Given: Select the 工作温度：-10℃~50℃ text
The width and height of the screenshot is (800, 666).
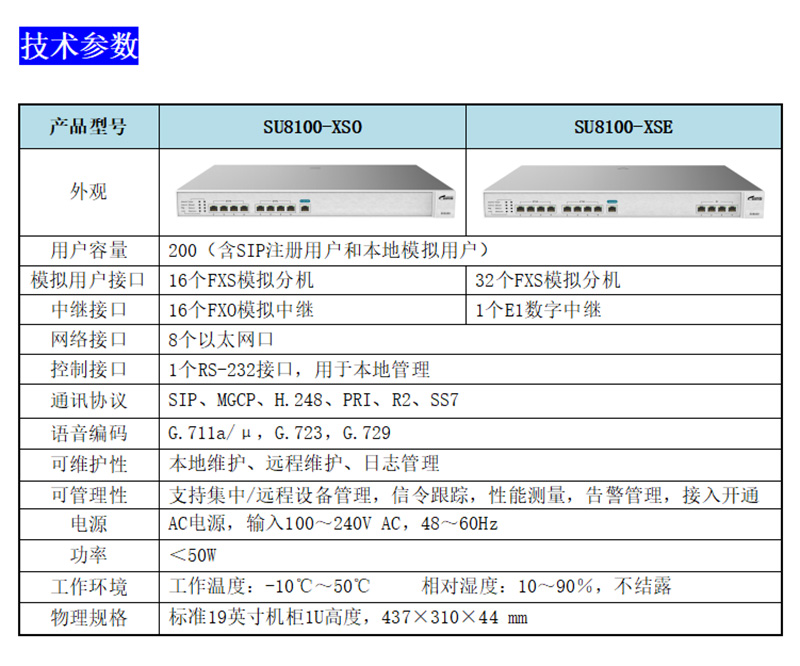Looking at the screenshot, I should (269, 586).
